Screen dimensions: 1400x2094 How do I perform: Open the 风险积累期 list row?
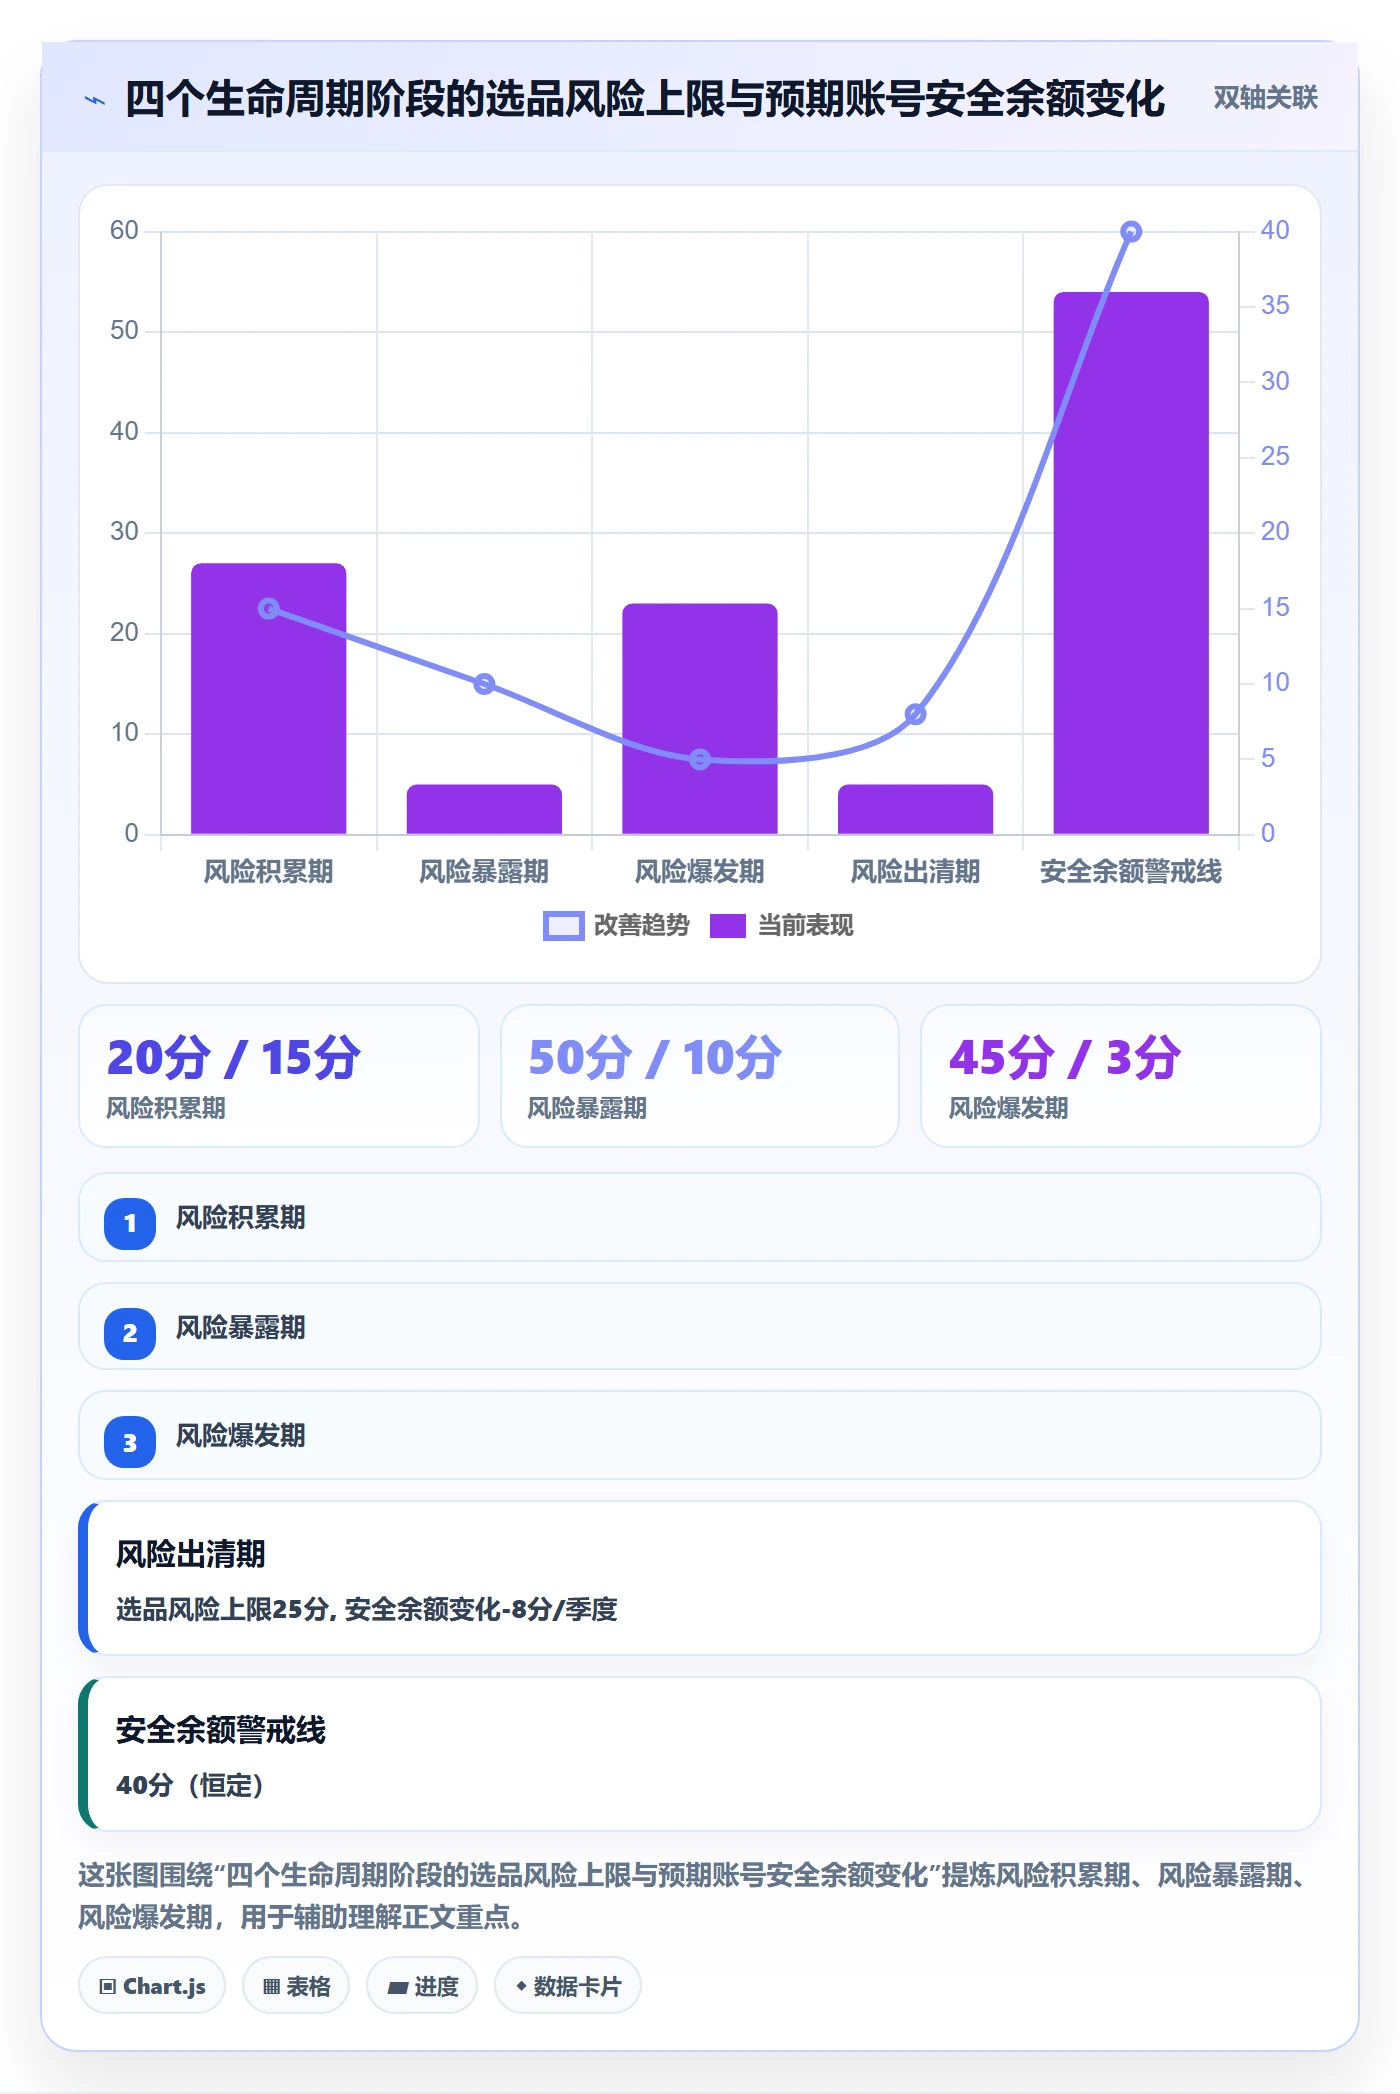click(x=700, y=1217)
